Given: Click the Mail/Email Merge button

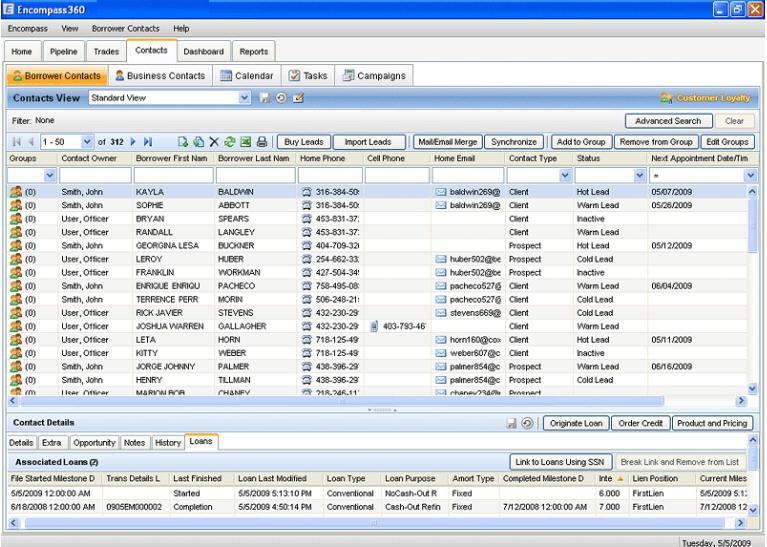Looking at the screenshot, I should pyautogui.click(x=448, y=142).
